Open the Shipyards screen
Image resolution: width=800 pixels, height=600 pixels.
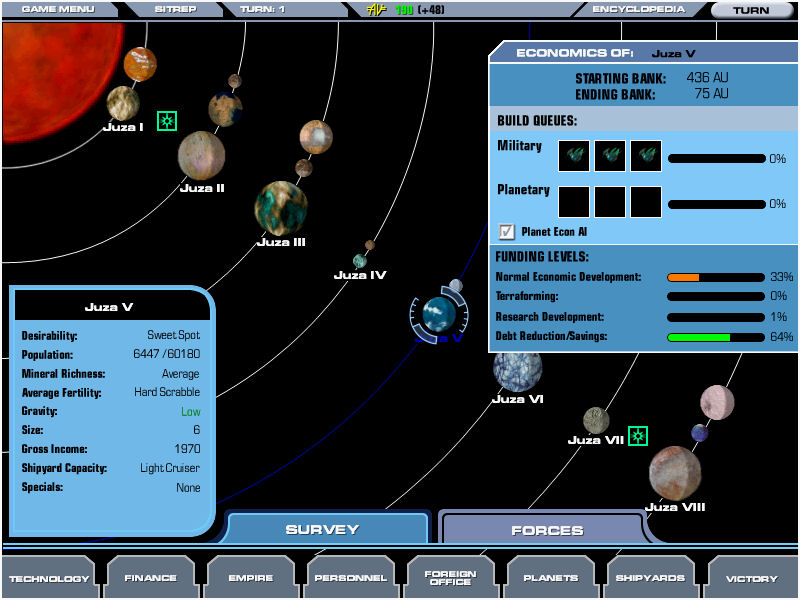(651, 578)
